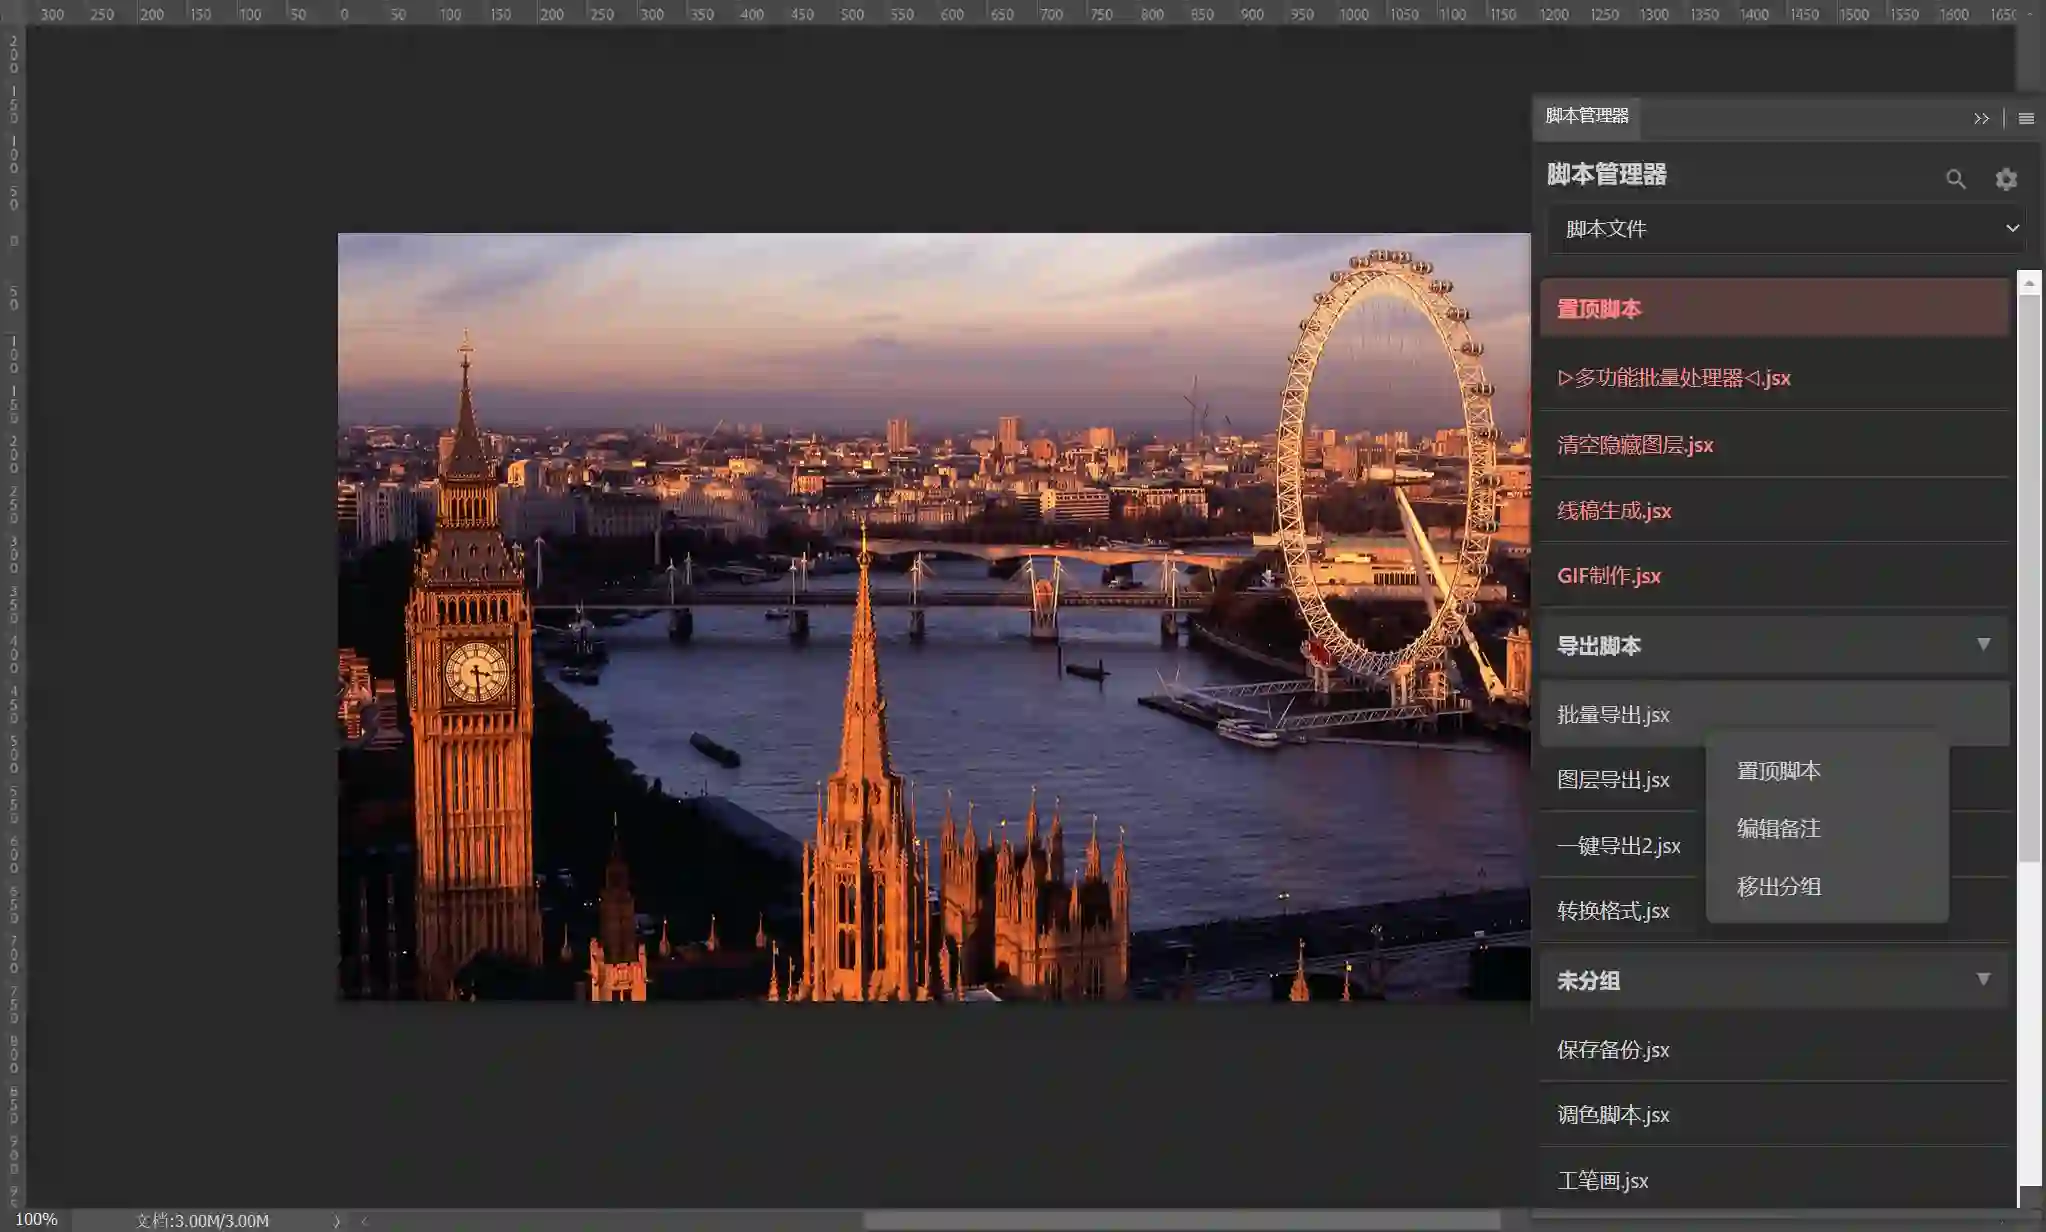Click the status bar info arrow
The height and width of the screenshot is (1232, 2046).
tap(337, 1221)
